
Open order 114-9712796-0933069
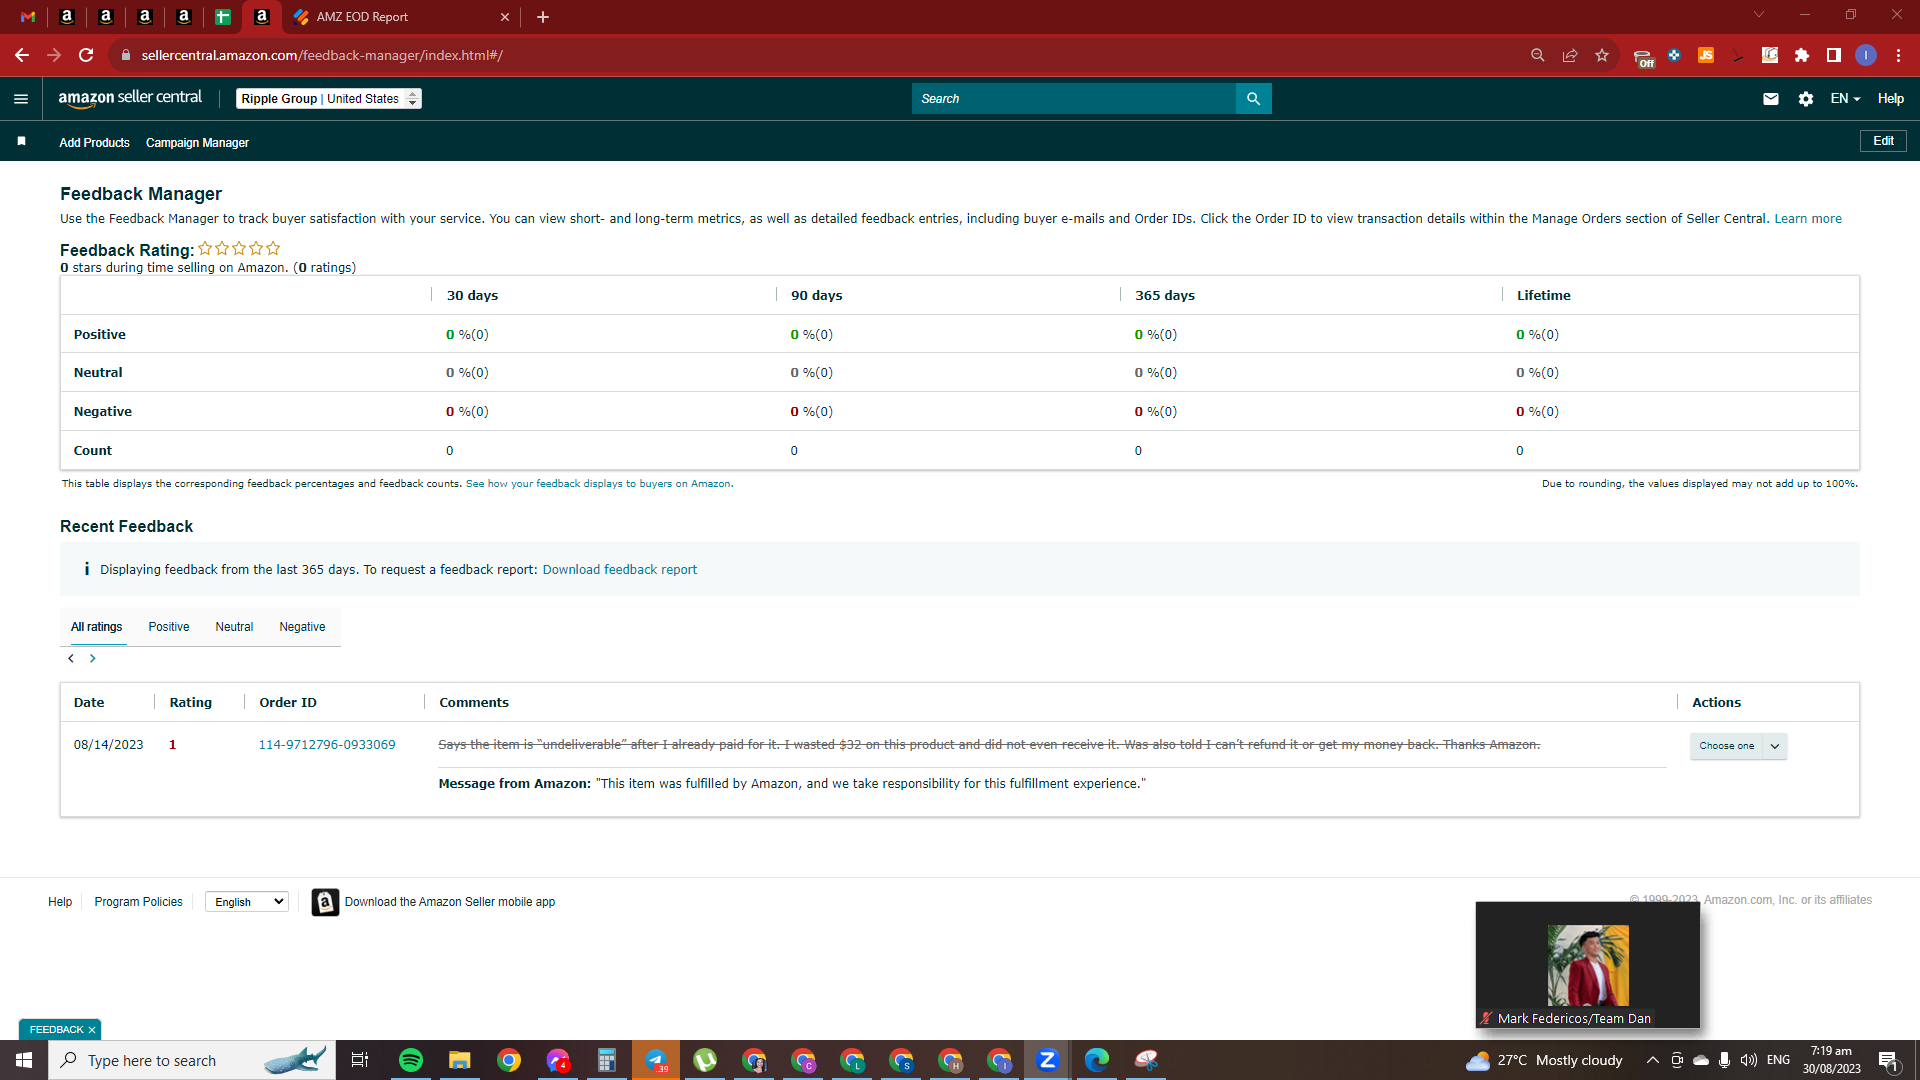tap(327, 745)
